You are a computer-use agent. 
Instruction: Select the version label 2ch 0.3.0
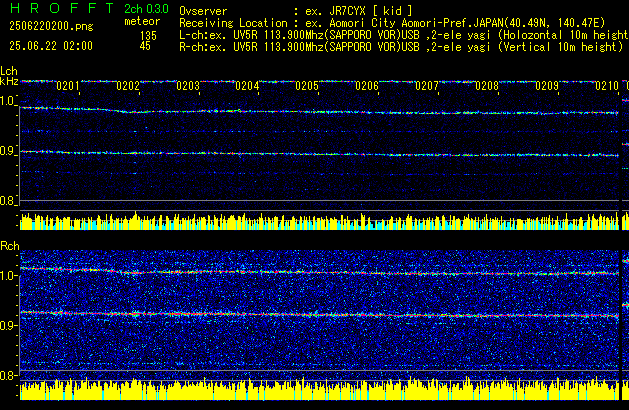(146, 9)
